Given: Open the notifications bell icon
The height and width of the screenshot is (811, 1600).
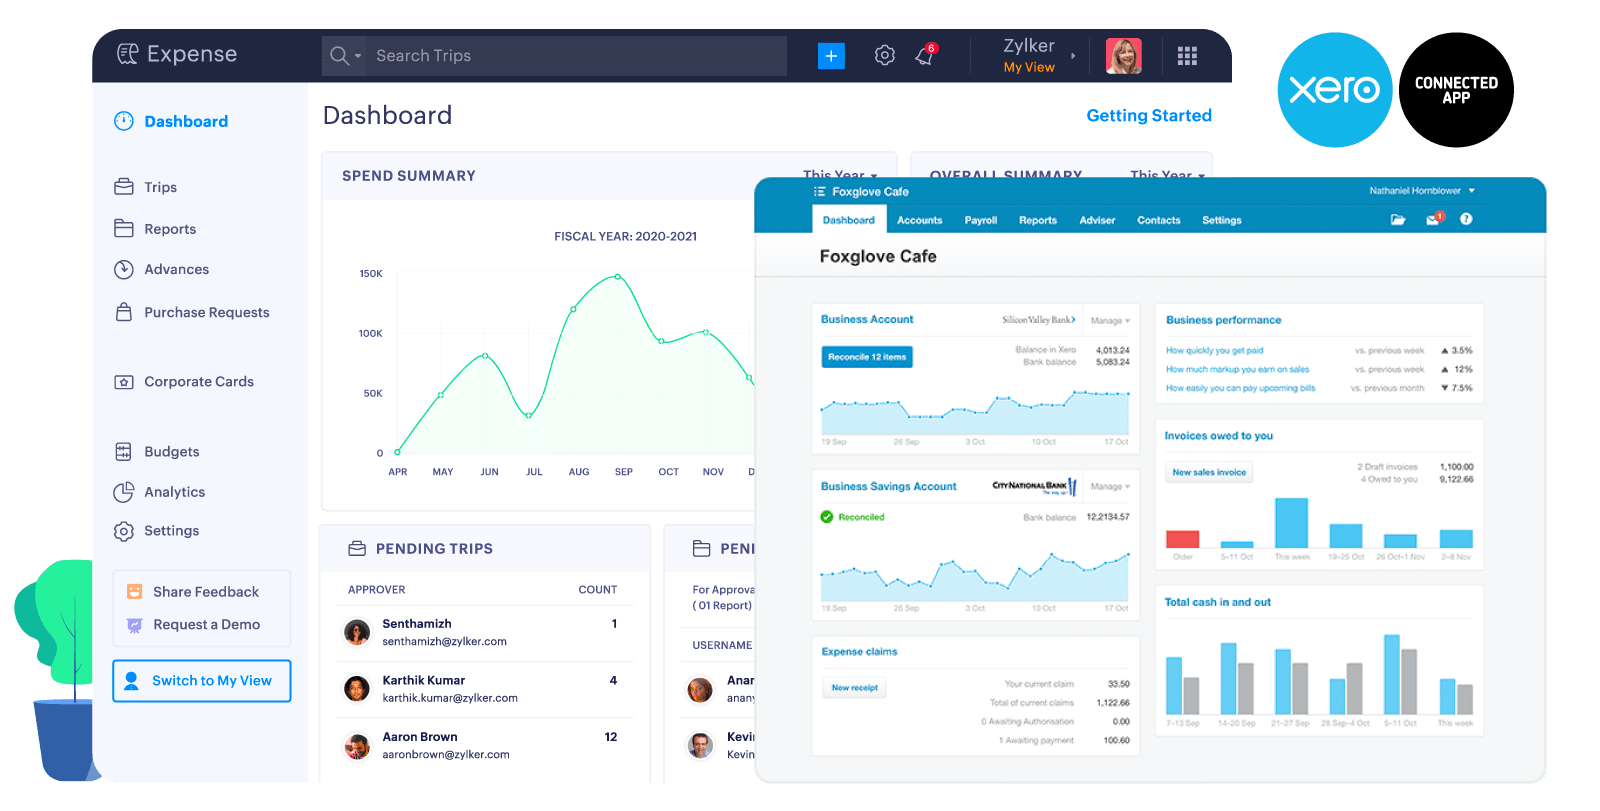Looking at the screenshot, I should 925,55.
